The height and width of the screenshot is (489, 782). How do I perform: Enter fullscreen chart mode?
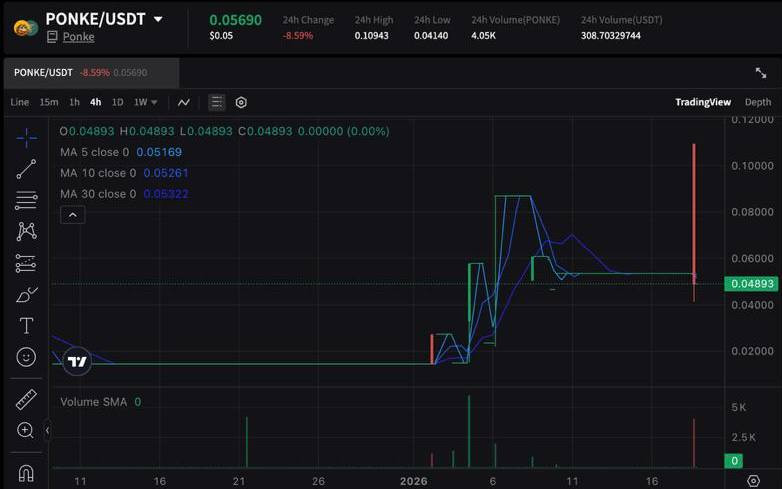coord(760,73)
